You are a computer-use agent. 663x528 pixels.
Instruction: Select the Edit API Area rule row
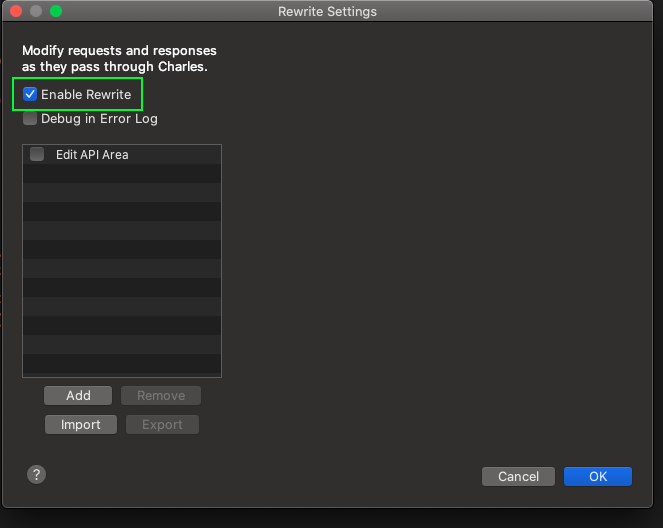(x=122, y=155)
